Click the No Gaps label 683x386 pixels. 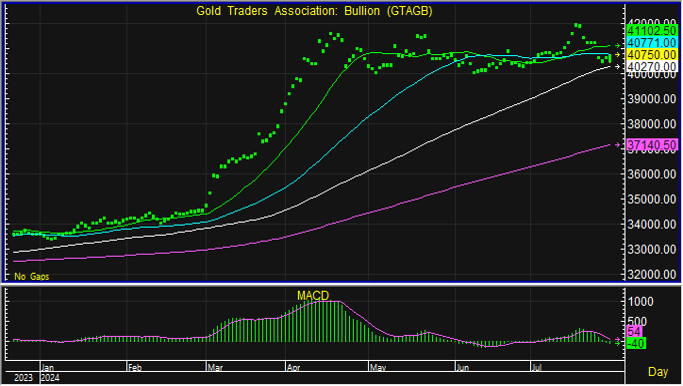31,276
